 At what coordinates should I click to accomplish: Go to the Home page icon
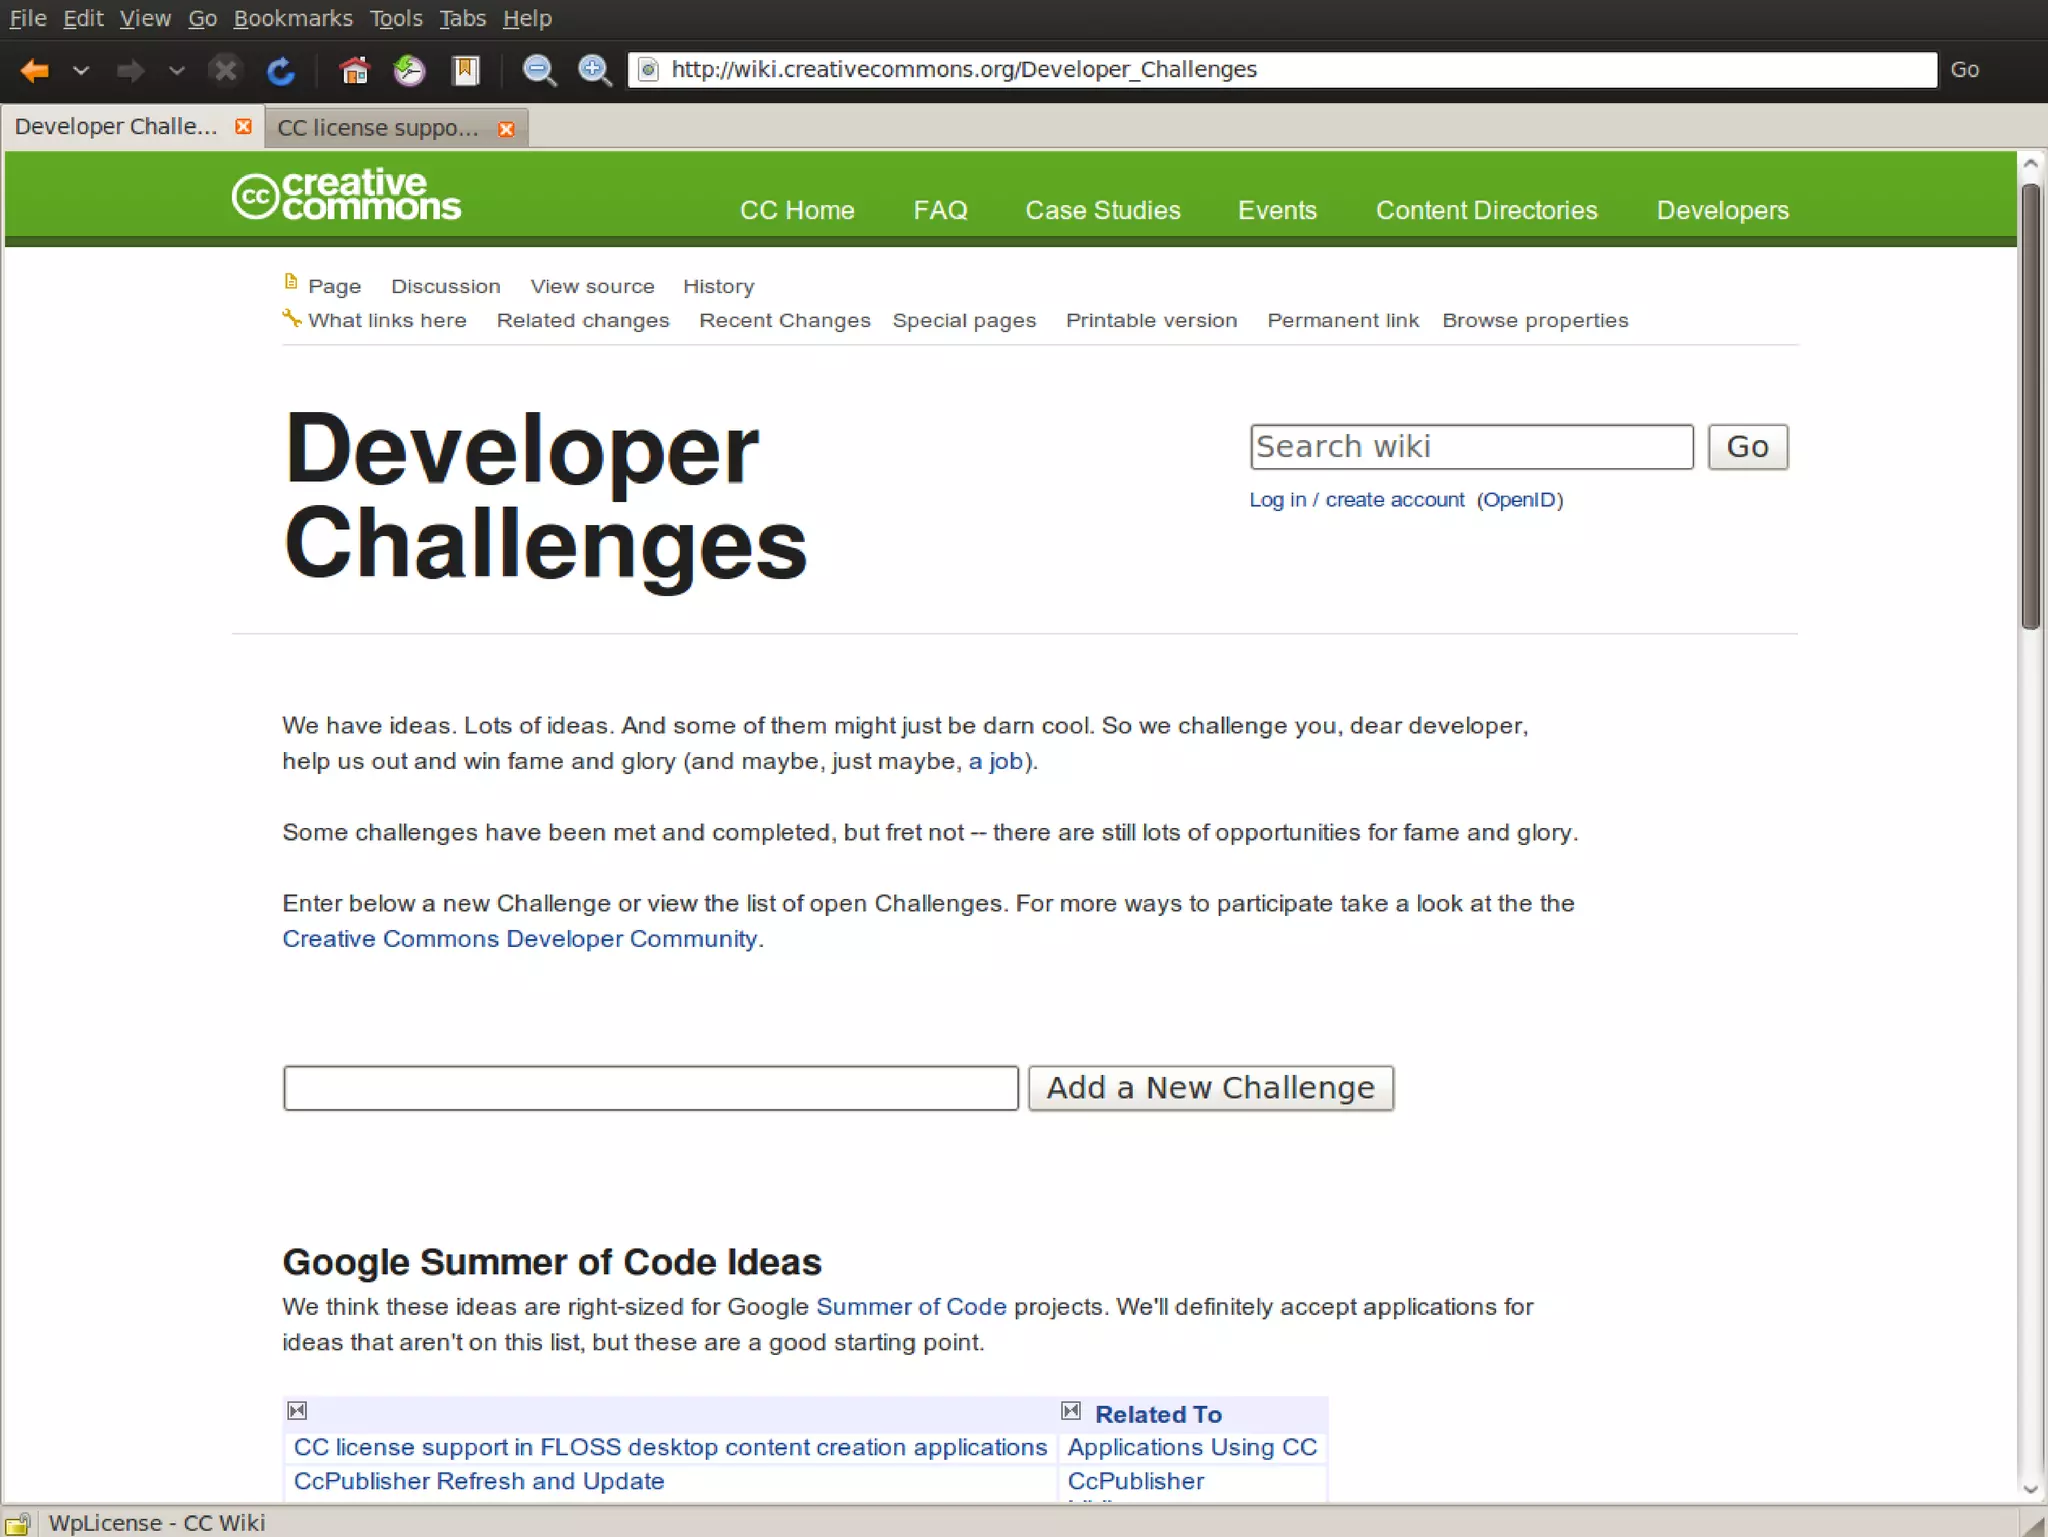click(x=354, y=71)
